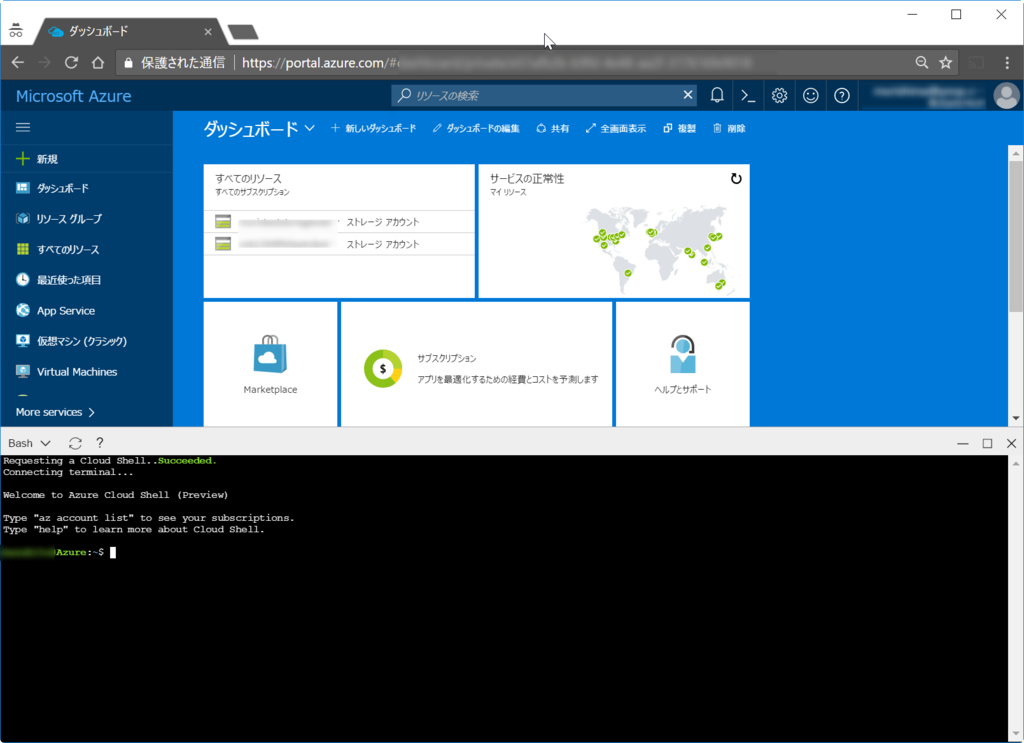Restart Cloud Shell with the refresh icon

[75, 443]
